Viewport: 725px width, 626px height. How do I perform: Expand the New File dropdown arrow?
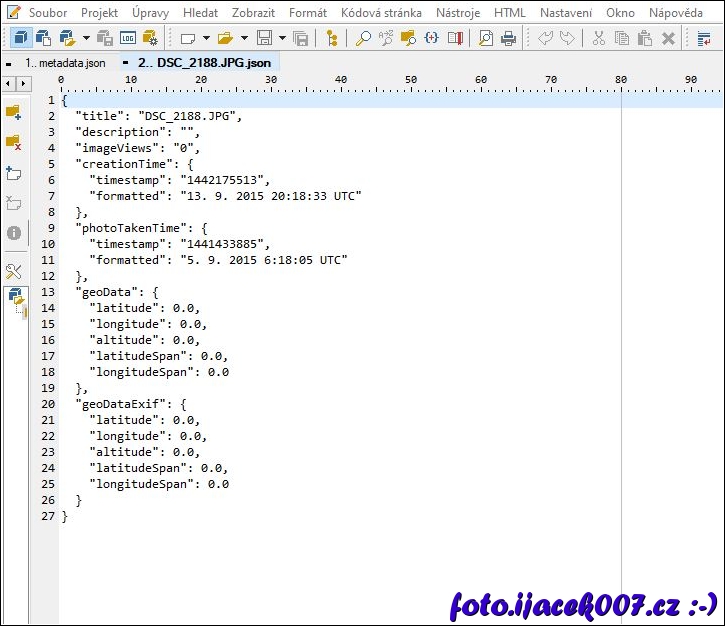coord(206,38)
